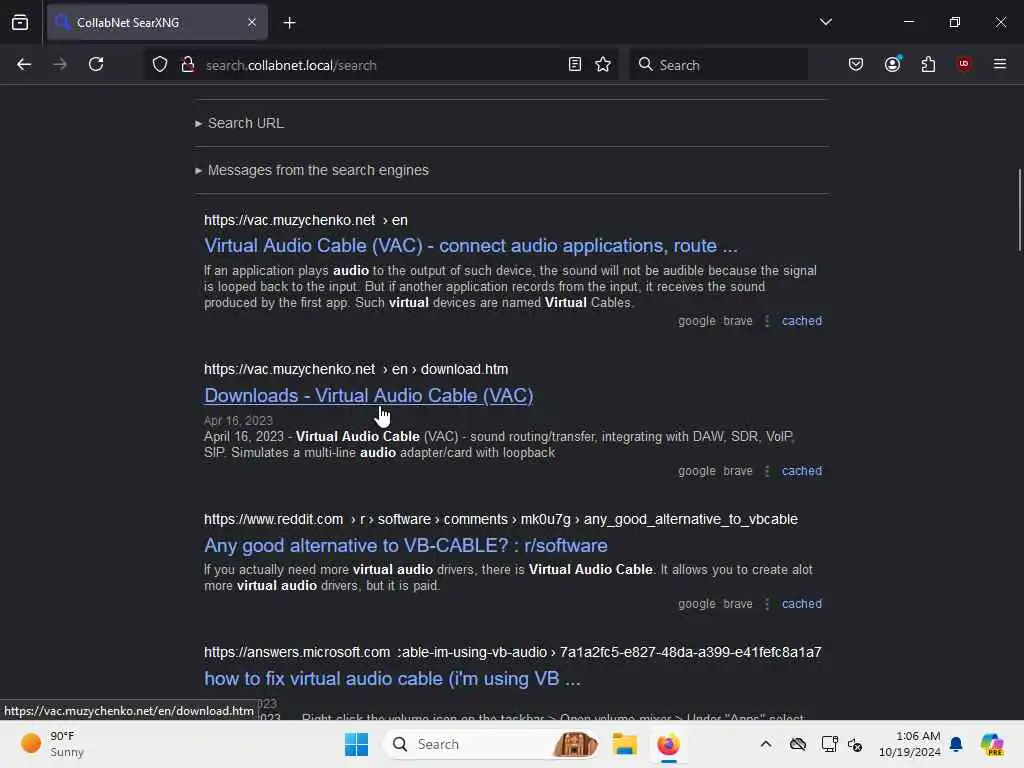1024x768 pixels.
Task: Go back to previous page
Action: pos(24,65)
